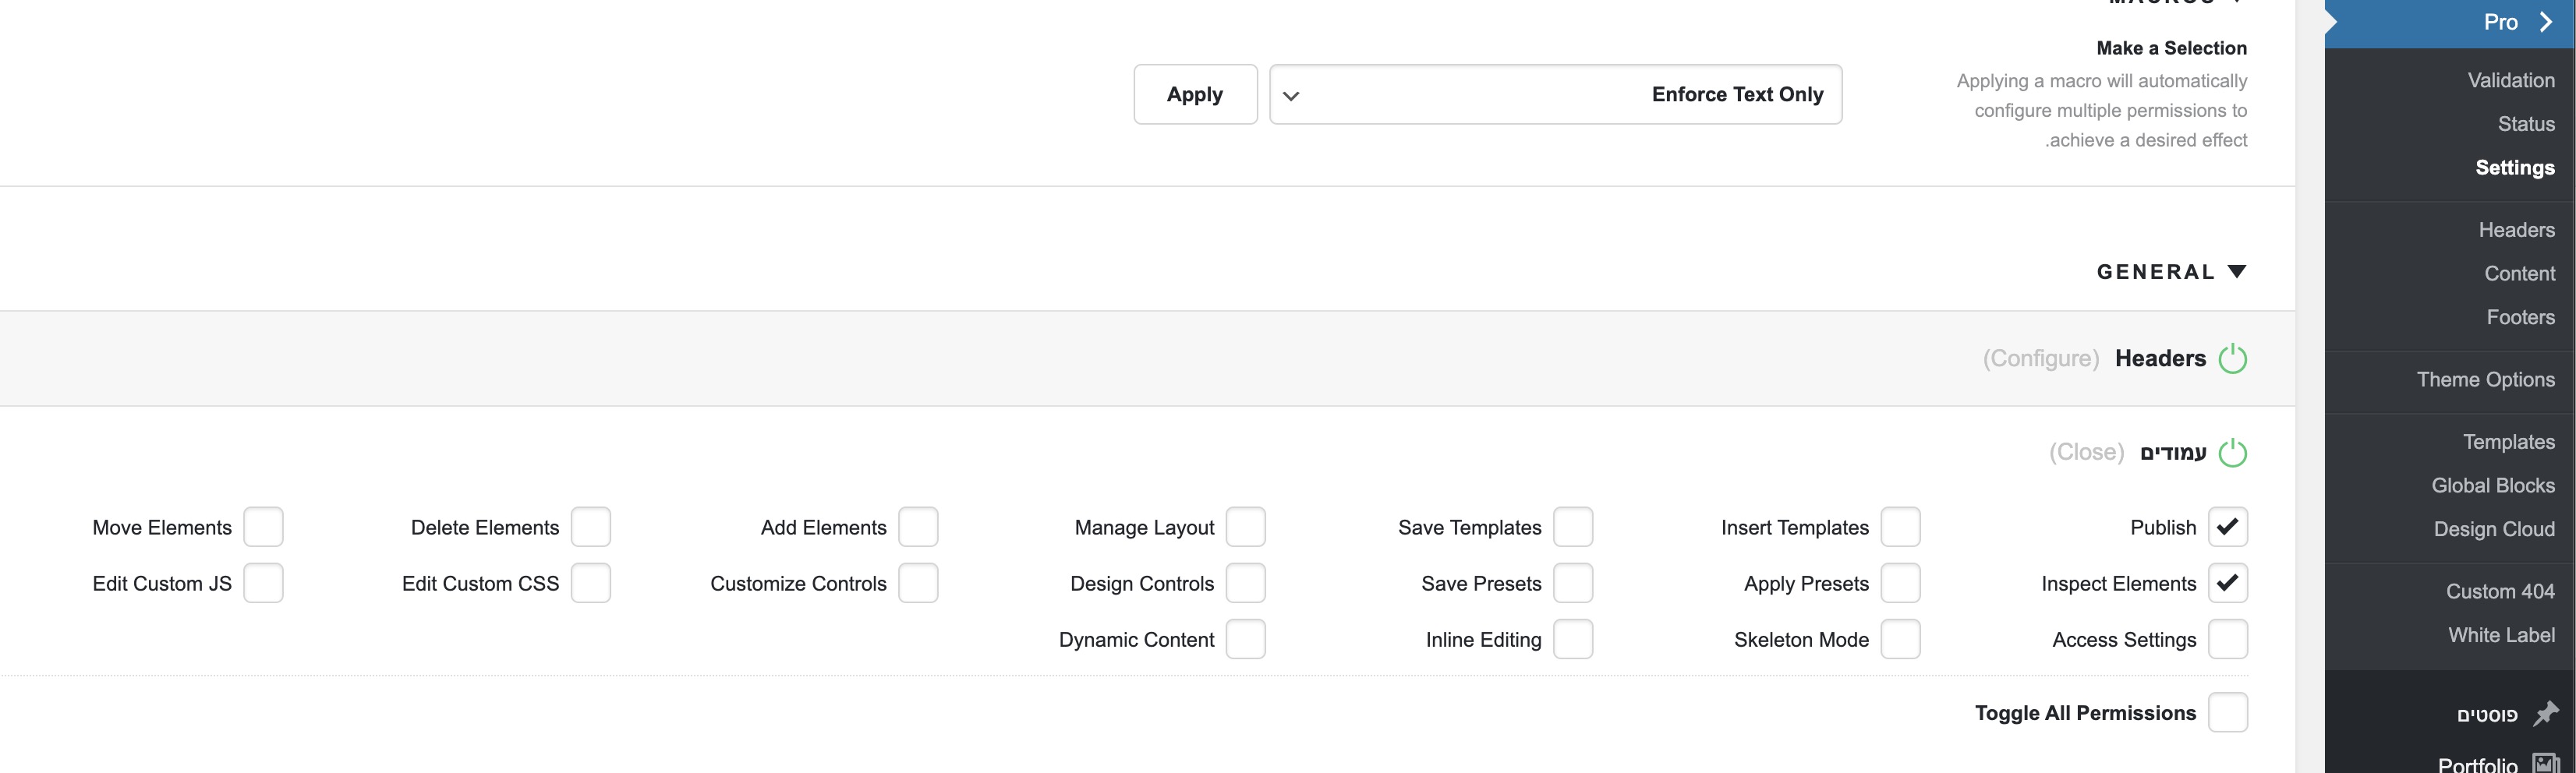Open Validation in the Pro submenu
This screenshot has height=773, width=2576.
click(2510, 80)
